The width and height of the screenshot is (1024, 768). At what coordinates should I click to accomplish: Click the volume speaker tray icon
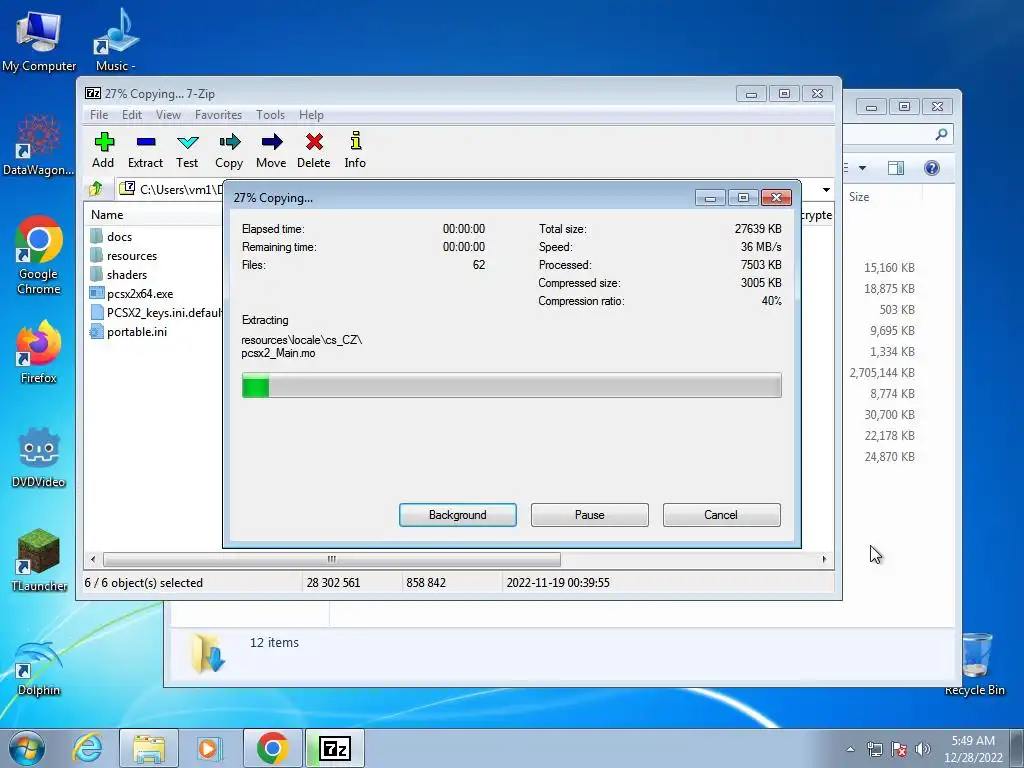click(923, 749)
